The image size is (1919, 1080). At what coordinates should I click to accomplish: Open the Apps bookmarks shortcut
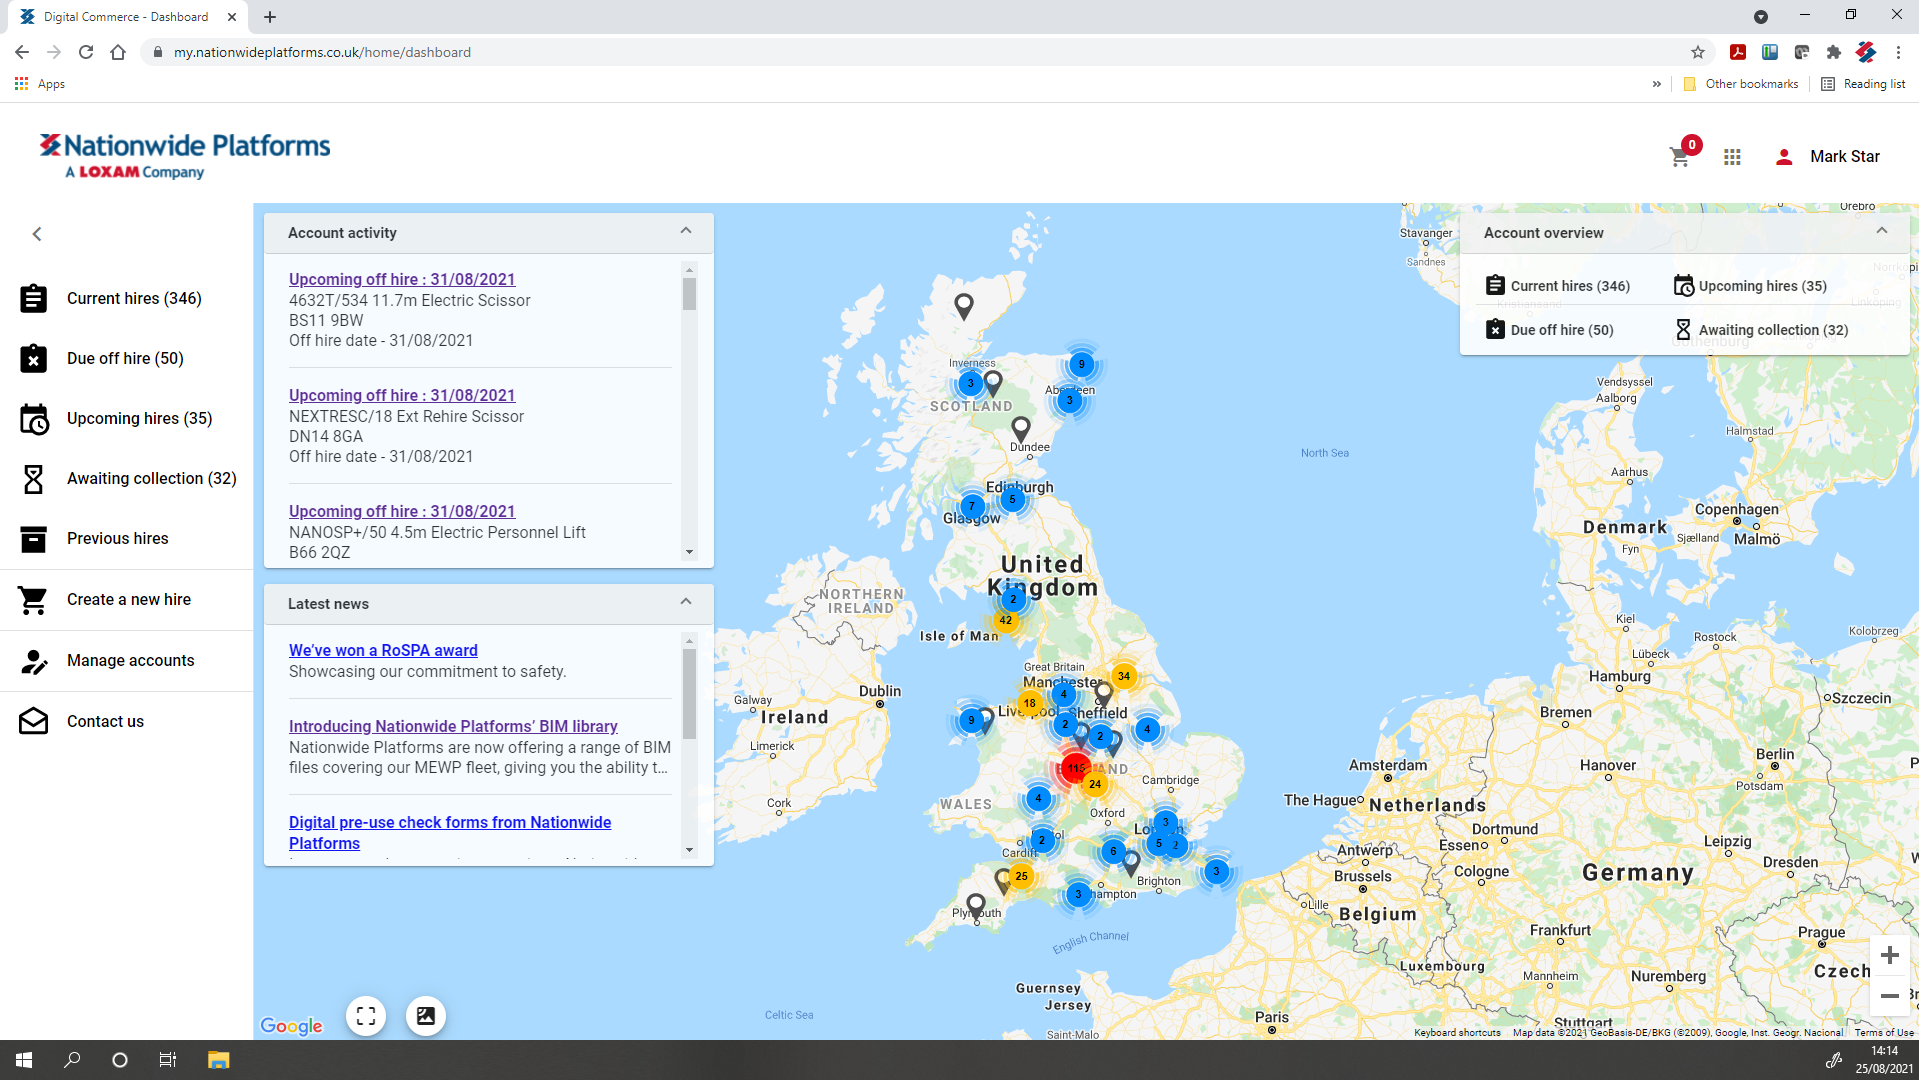click(x=40, y=84)
